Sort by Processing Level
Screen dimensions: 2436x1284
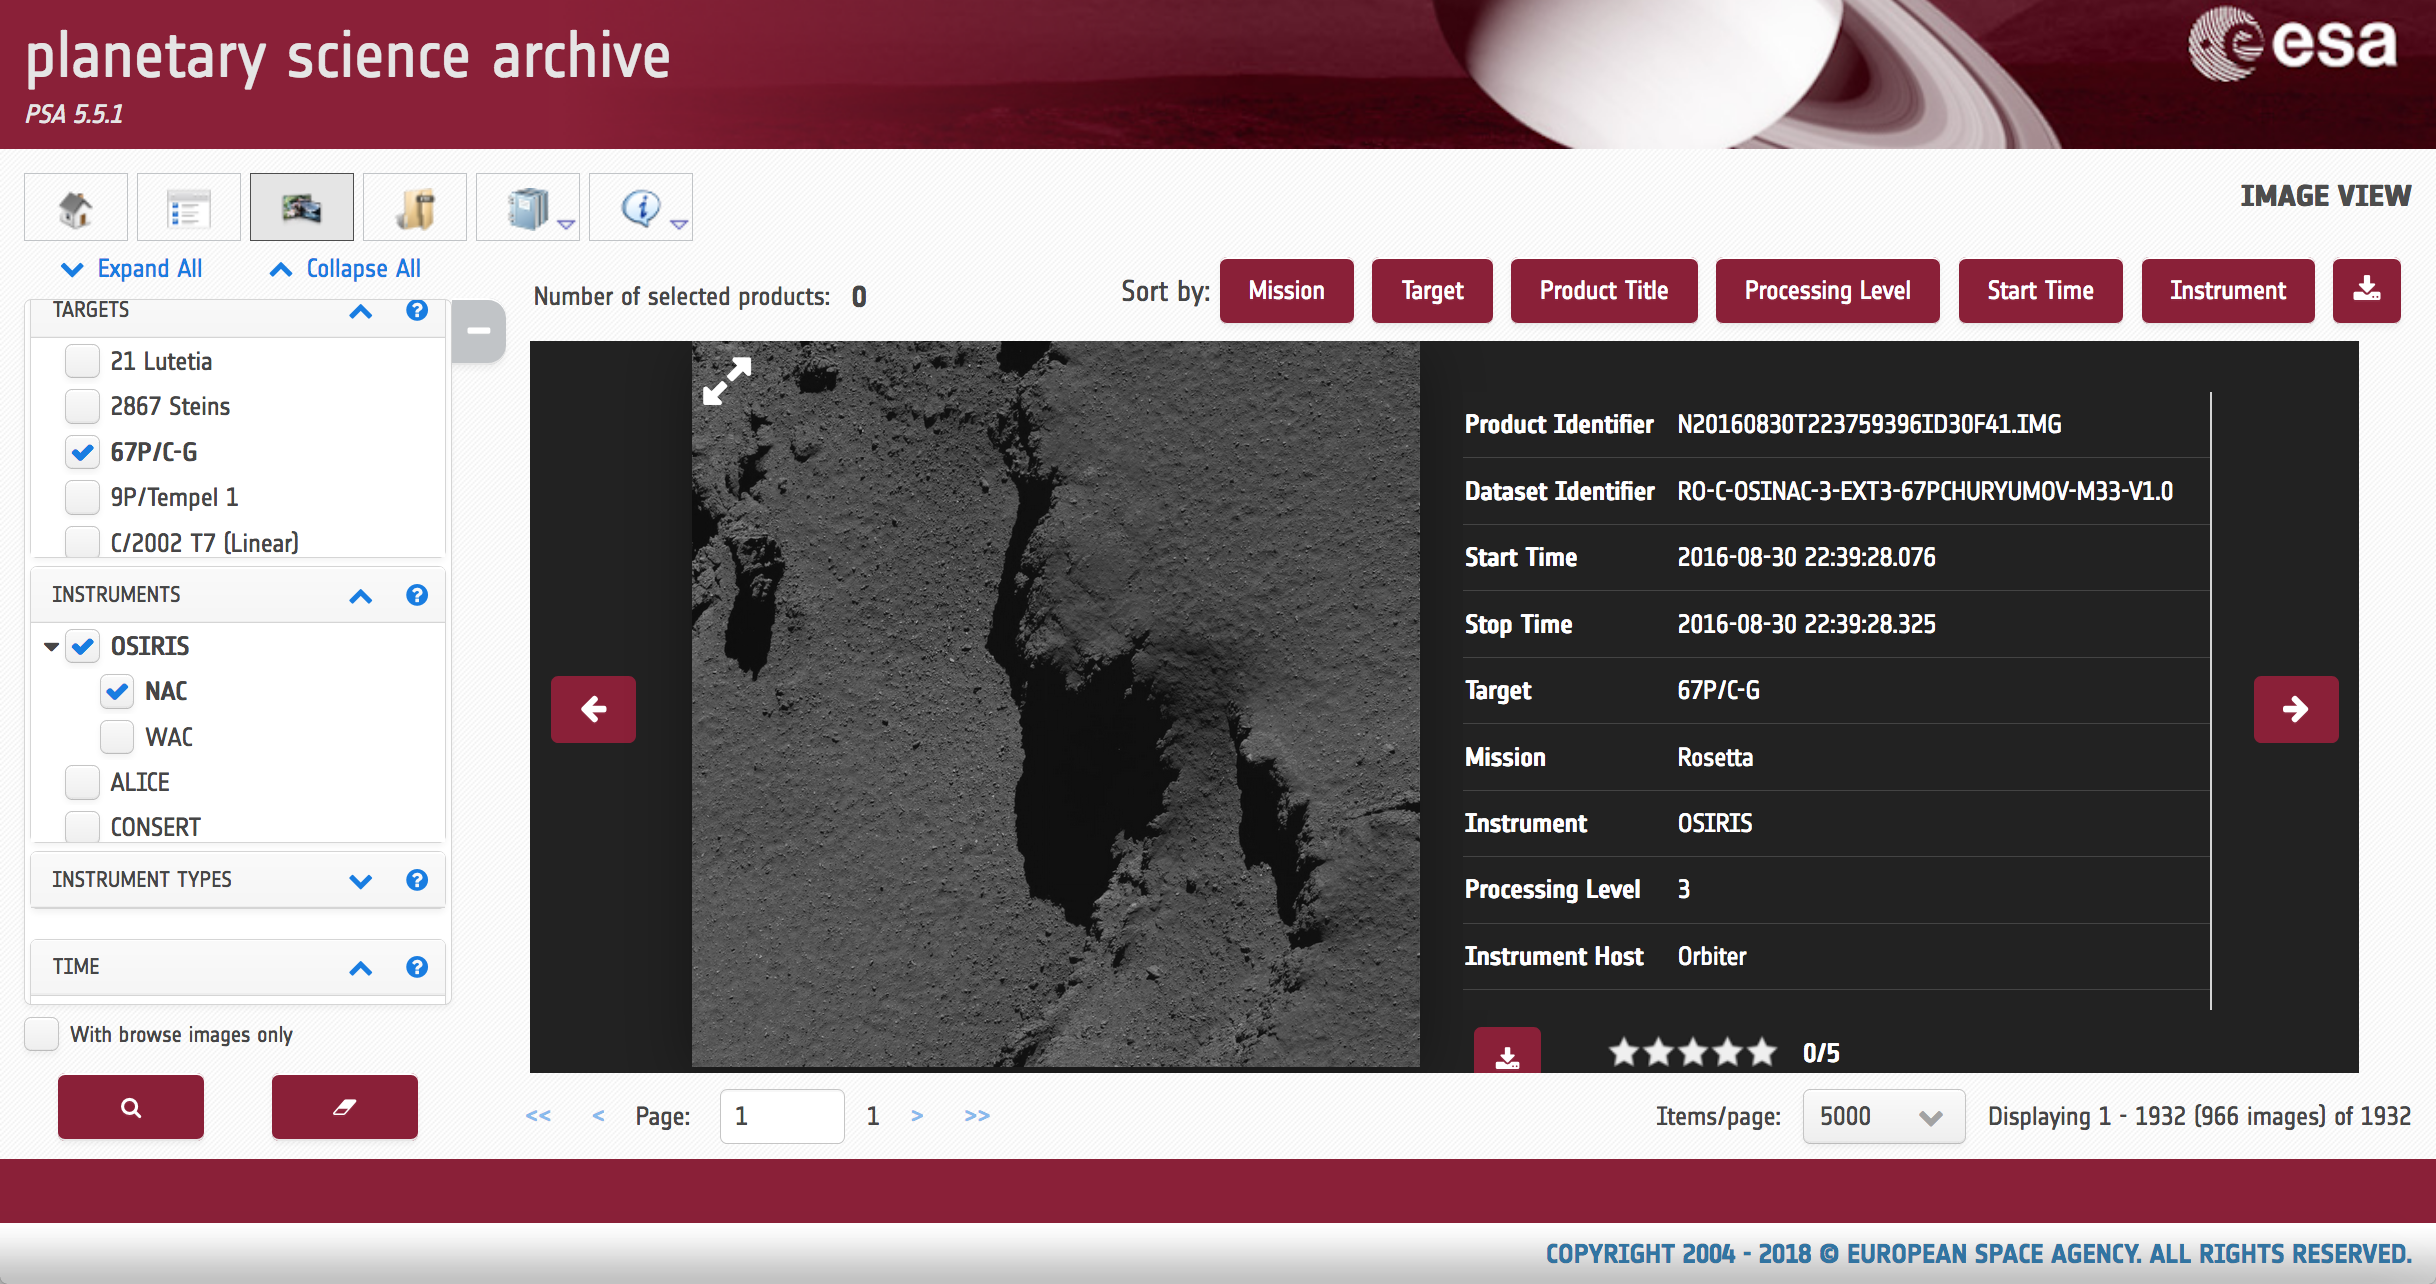[x=1827, y=291]
